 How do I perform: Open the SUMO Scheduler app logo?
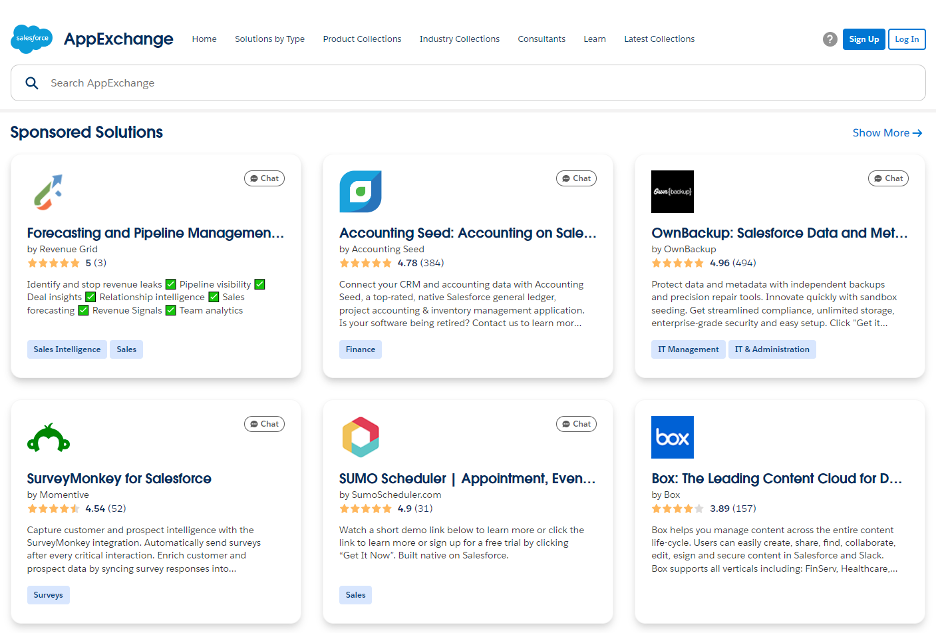[361, 437]
